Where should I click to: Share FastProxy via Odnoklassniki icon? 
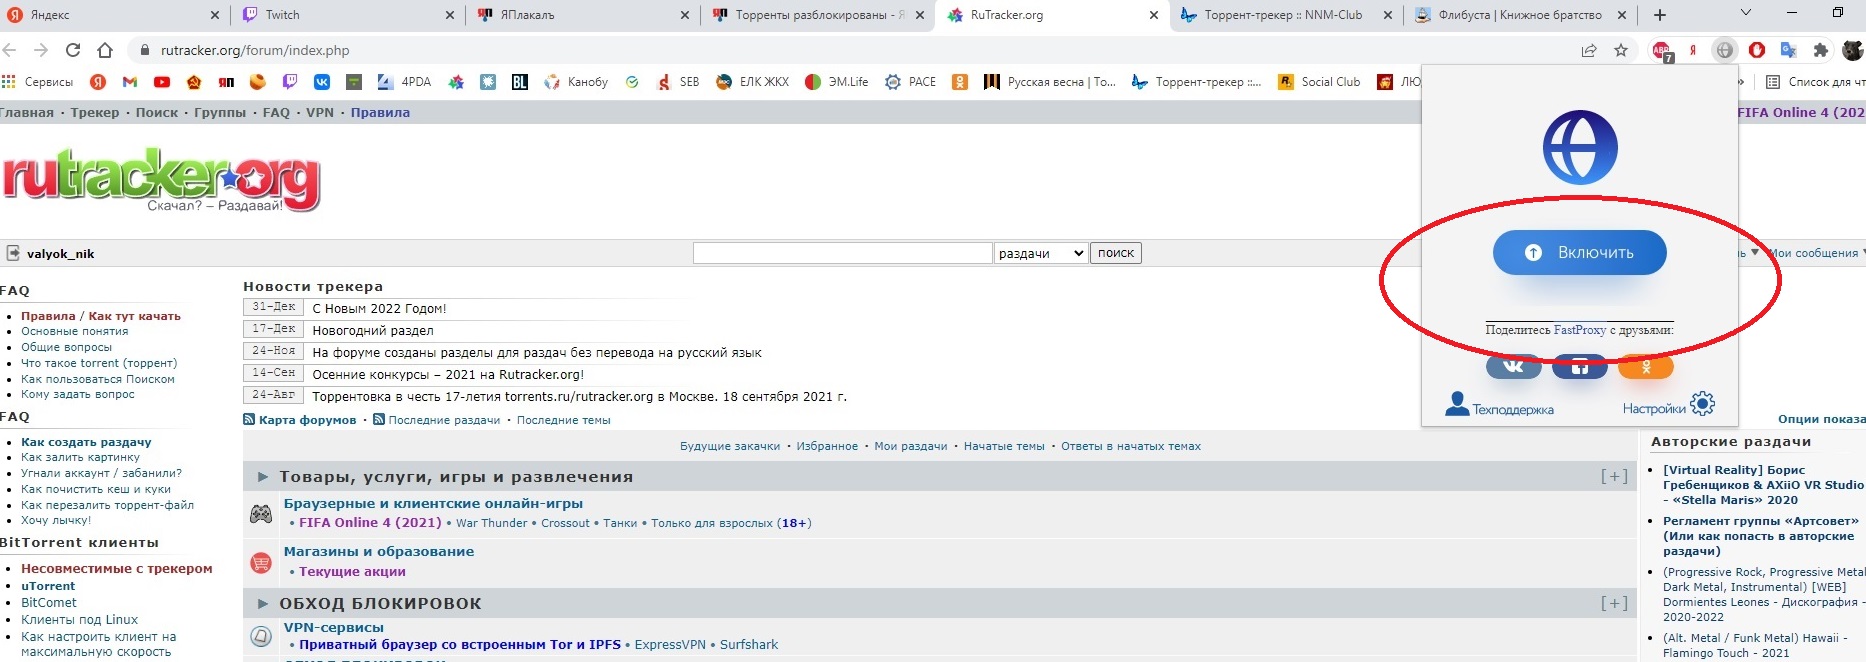click(x=1645, y=367)
